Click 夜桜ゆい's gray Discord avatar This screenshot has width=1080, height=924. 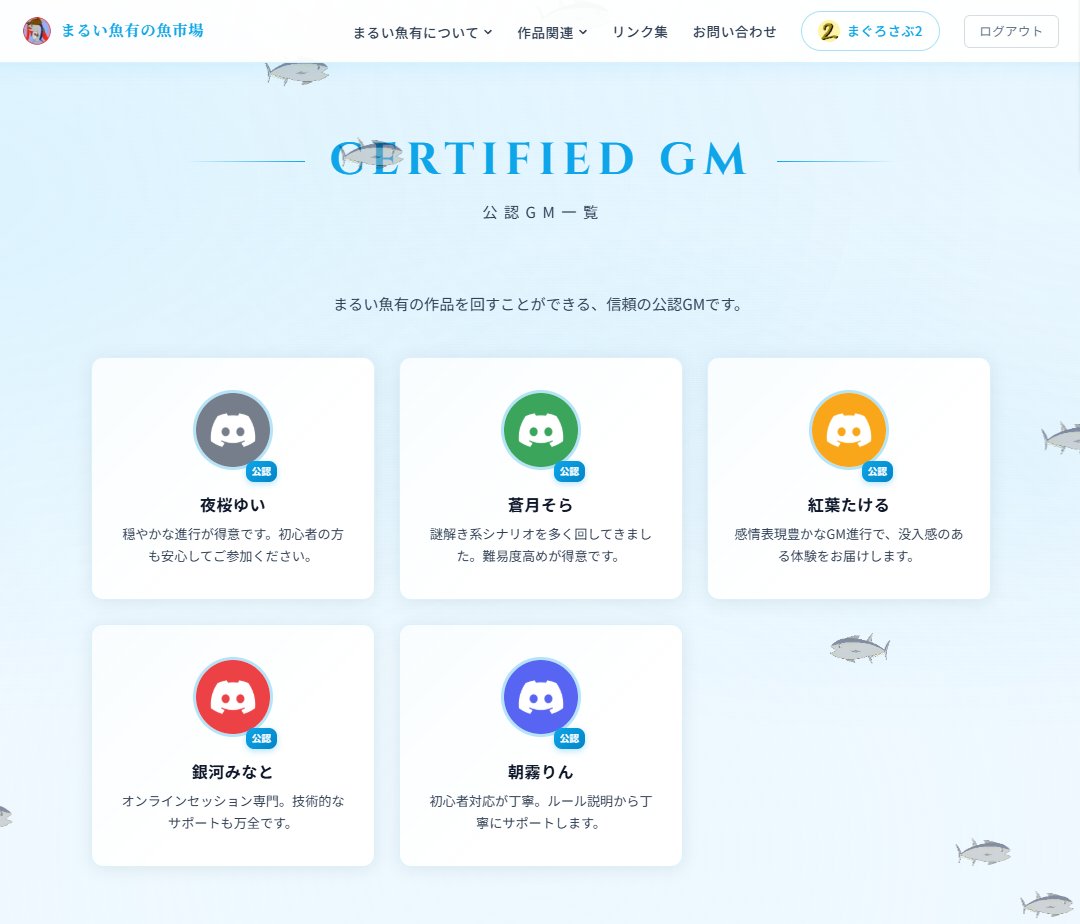[233, 430]
